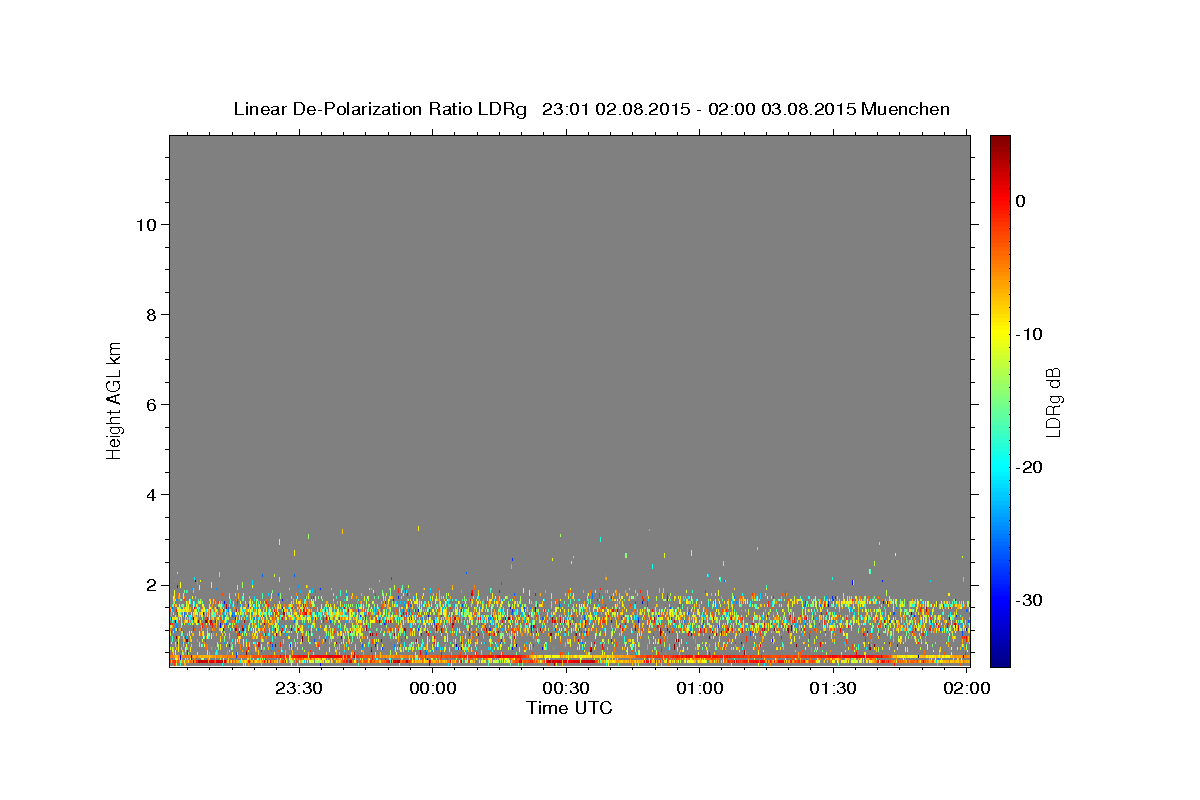The height and width of the screenshot is (800, 1200).
Task: Click the colorbar value -30 label
Action: 1030,600
